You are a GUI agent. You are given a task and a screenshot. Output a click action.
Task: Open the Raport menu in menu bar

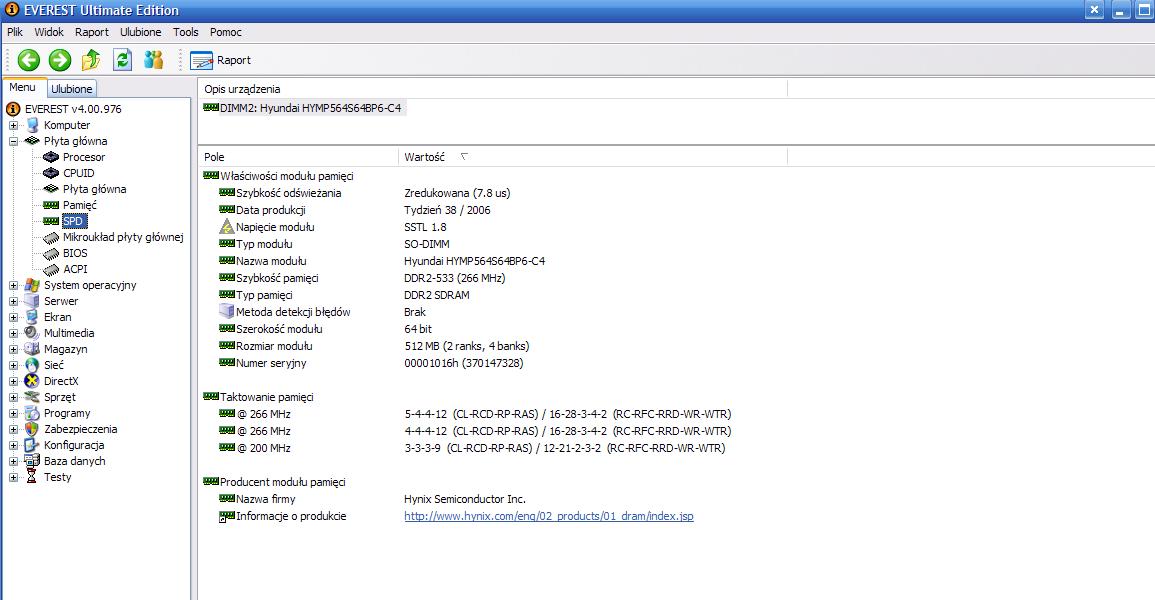click(x=91, y=32)
